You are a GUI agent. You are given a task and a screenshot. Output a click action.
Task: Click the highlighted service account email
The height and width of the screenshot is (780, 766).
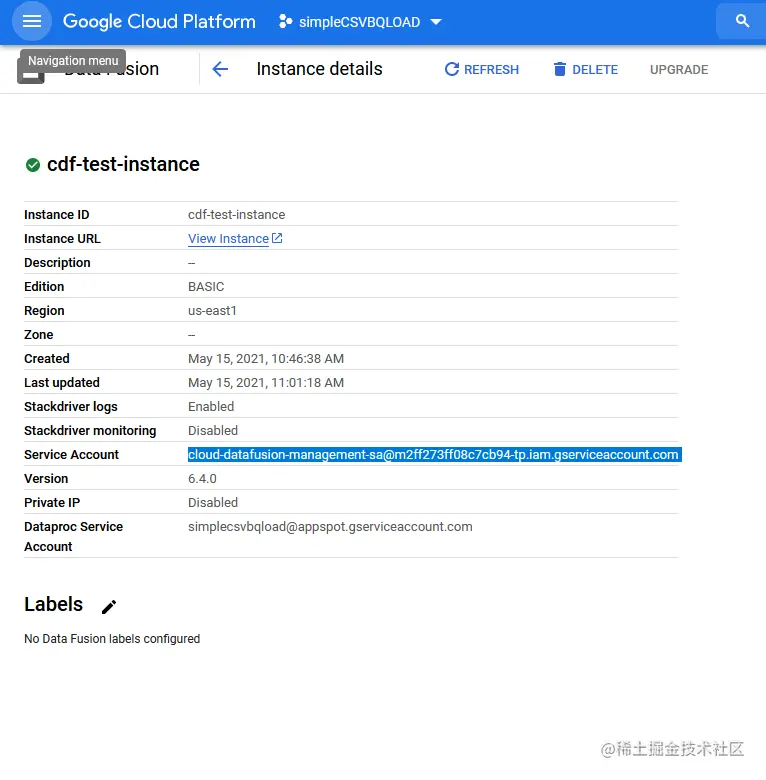(435, 455)
